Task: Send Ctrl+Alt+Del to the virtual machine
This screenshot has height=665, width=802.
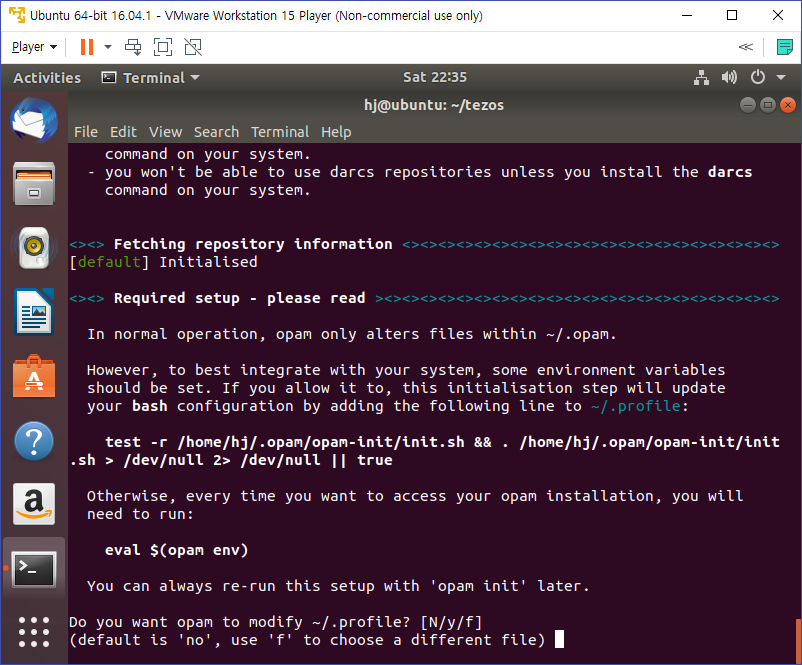Action: (133, 47)
